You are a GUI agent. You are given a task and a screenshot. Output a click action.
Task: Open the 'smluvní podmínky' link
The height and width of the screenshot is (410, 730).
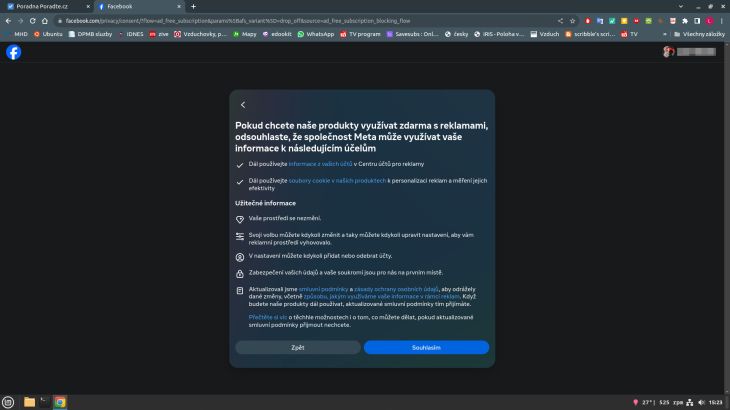tap(323, 289)
